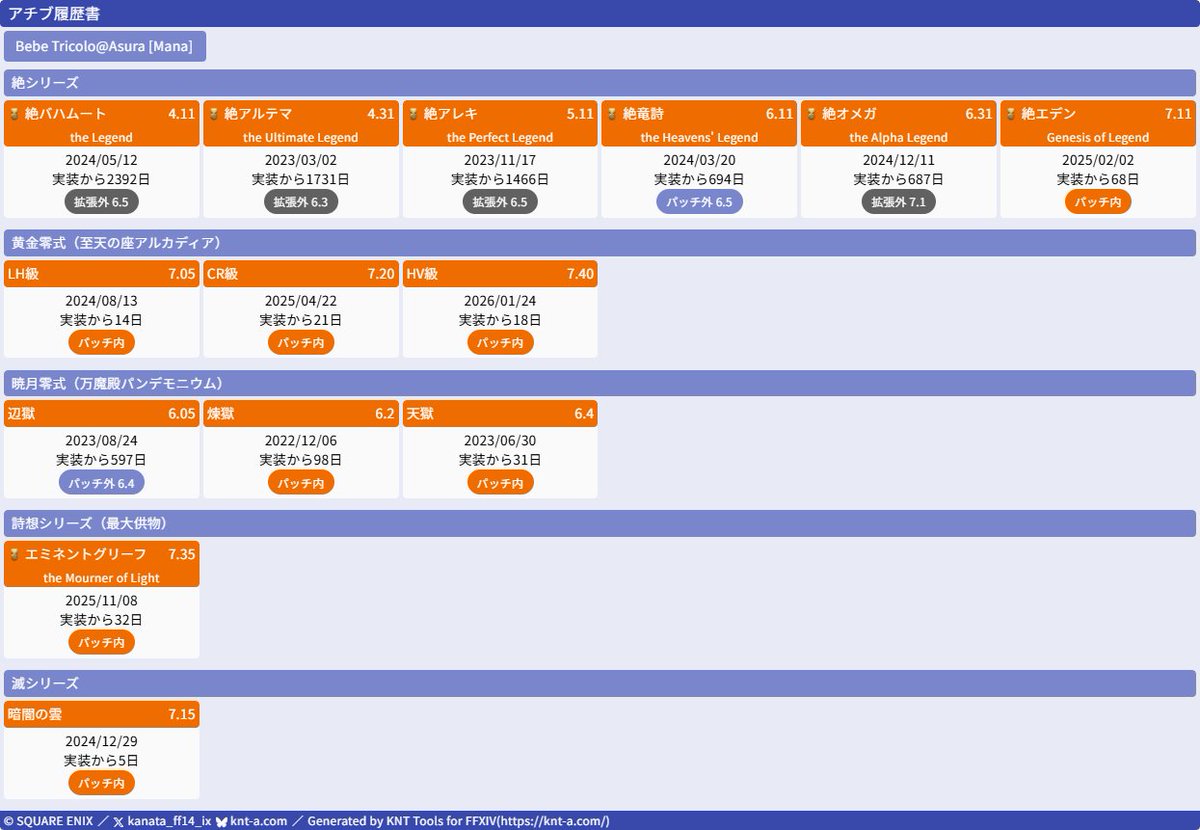This screenshot has width=1200, height=830.
Task: Click the text 実装から597日
Action: (x=101, y=460)
